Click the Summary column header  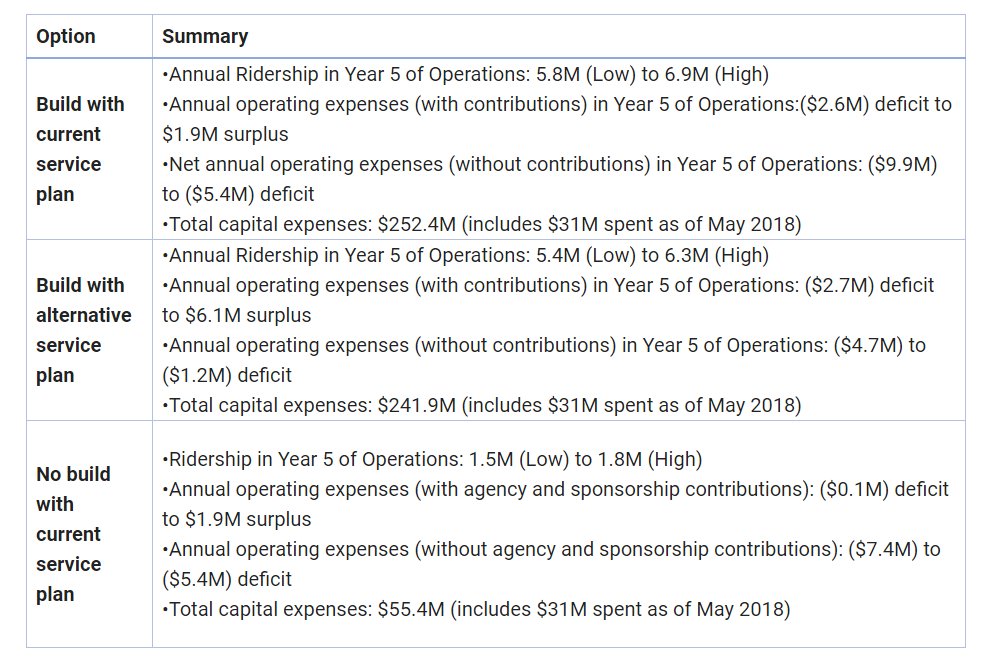[205, 36]
